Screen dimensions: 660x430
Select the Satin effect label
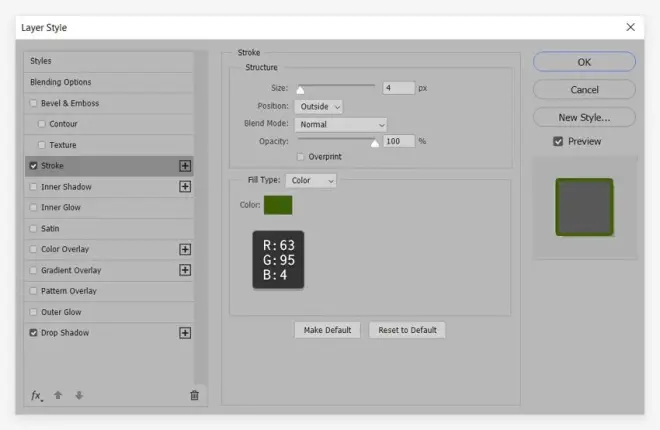click(50, 228)
